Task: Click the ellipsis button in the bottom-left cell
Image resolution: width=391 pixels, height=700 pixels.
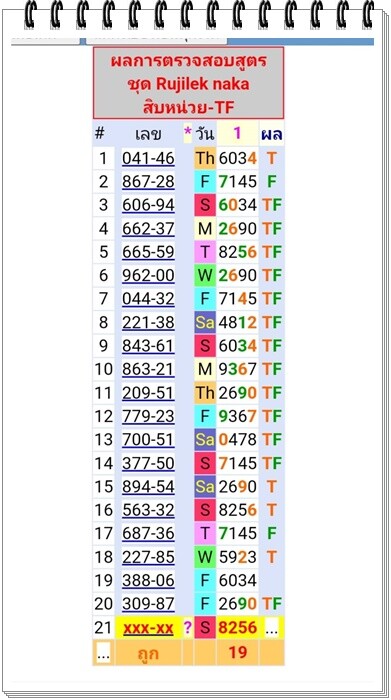Action: click(x=103, y=653)
